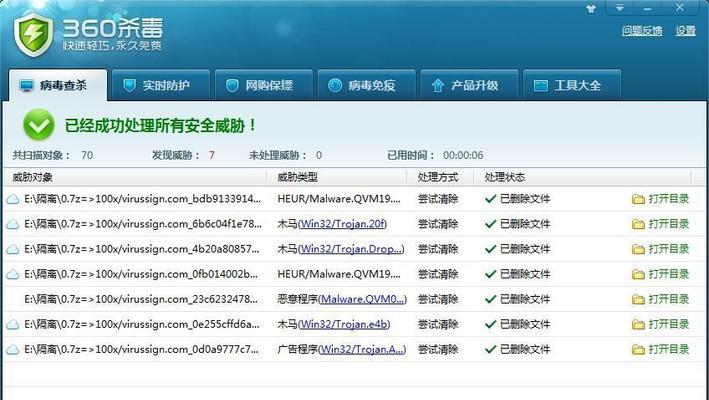Sort by 威胁类型 column header

click(x=298, y=177)
